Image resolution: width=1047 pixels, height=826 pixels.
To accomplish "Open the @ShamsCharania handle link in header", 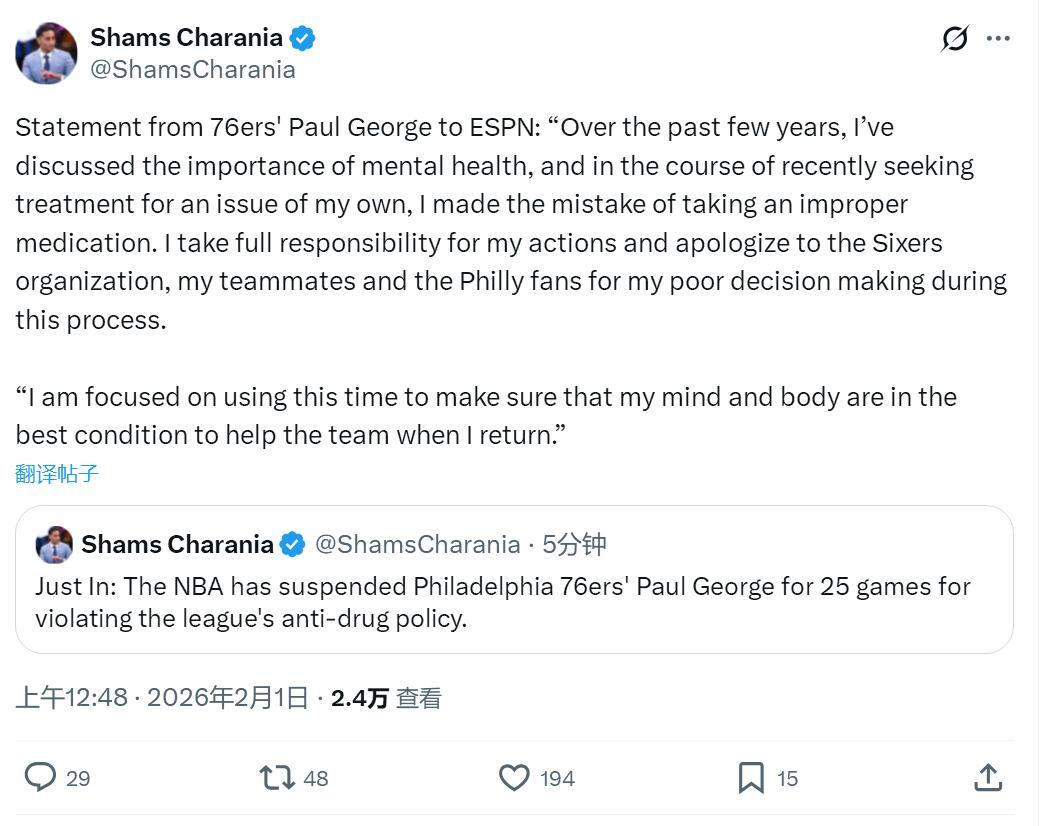I will pos(193,69).
